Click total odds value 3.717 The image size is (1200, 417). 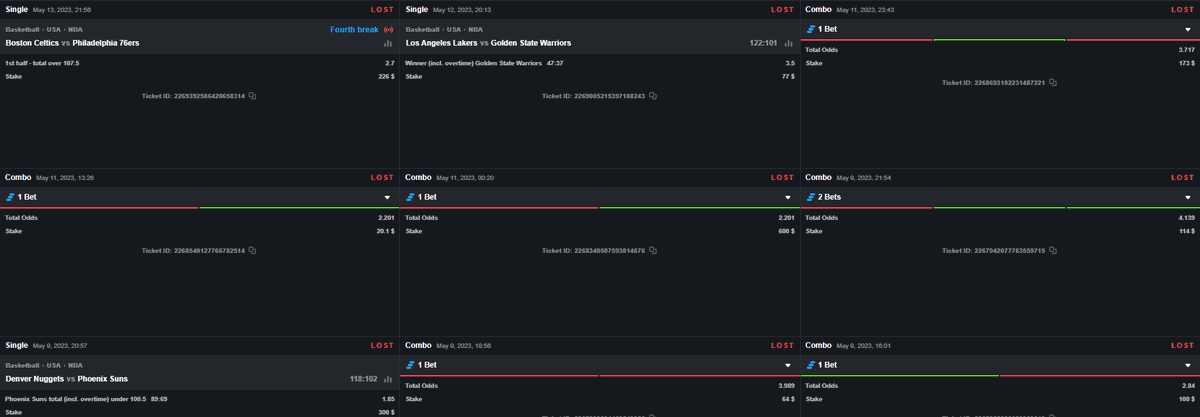[x=1187, y=49]
